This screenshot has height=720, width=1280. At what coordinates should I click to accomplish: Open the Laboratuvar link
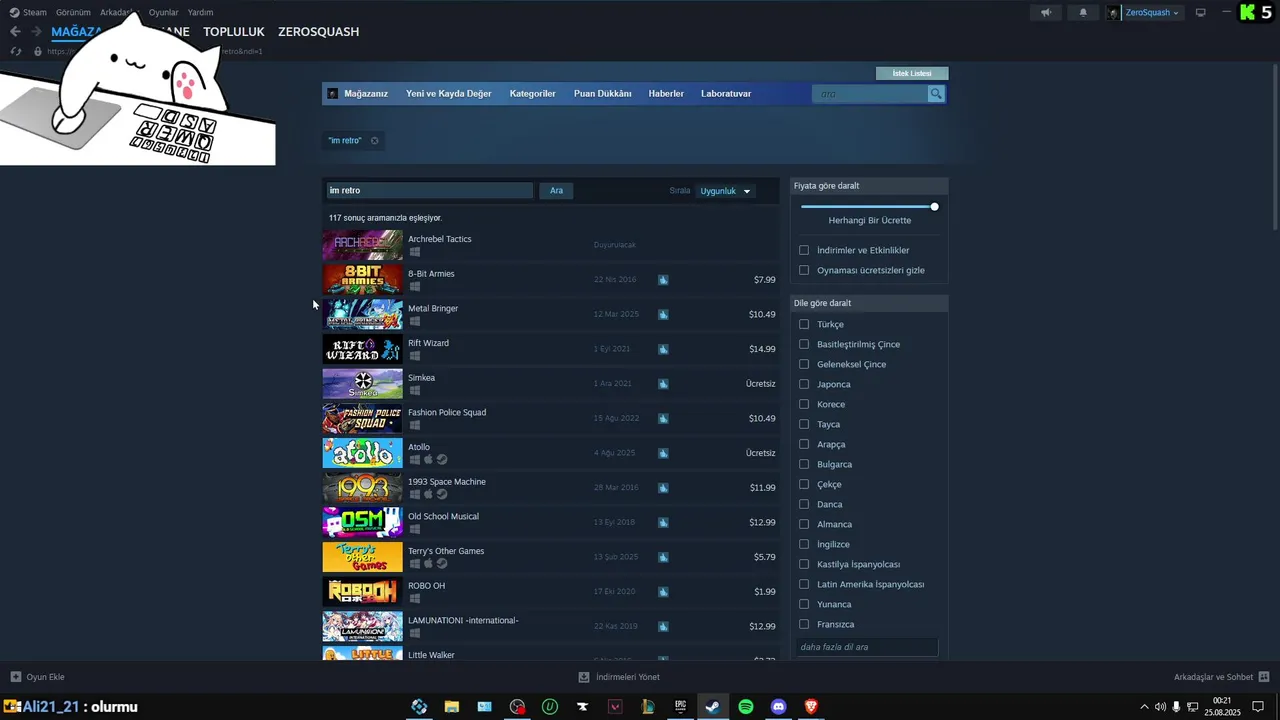726,94
